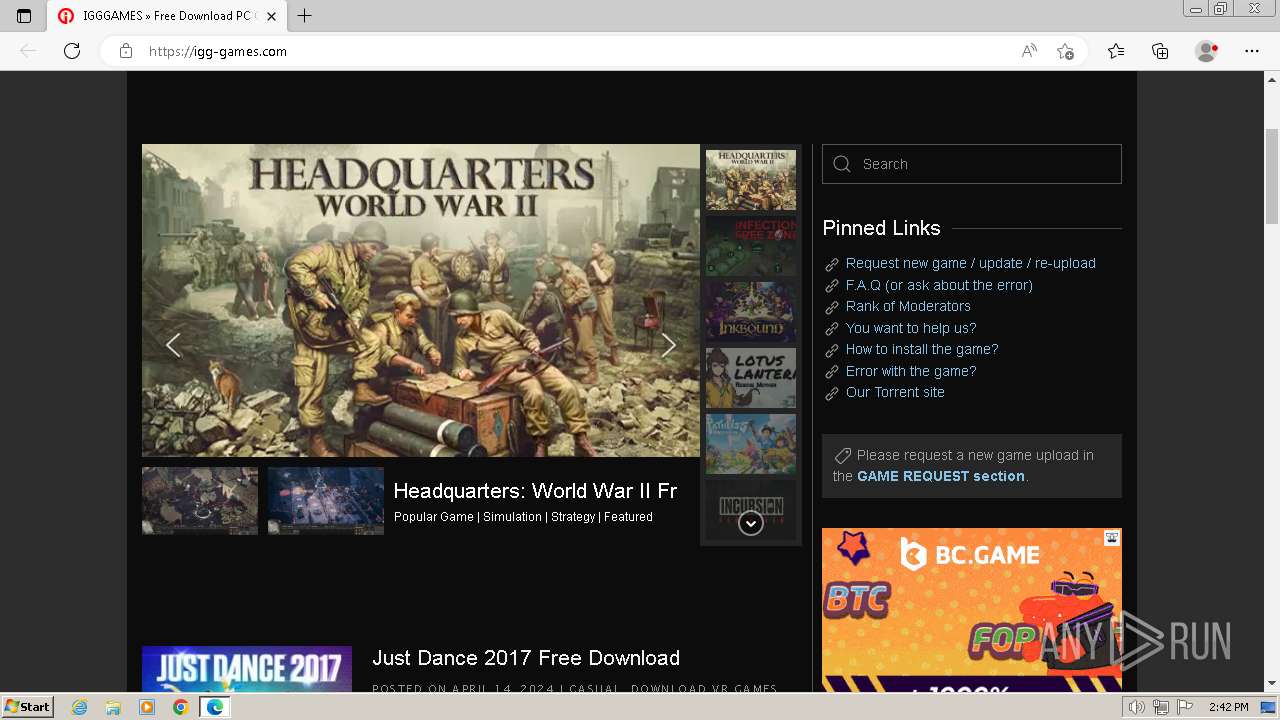
Task: Open Read aloud icon in address bar
Action: click(1029, 51)
